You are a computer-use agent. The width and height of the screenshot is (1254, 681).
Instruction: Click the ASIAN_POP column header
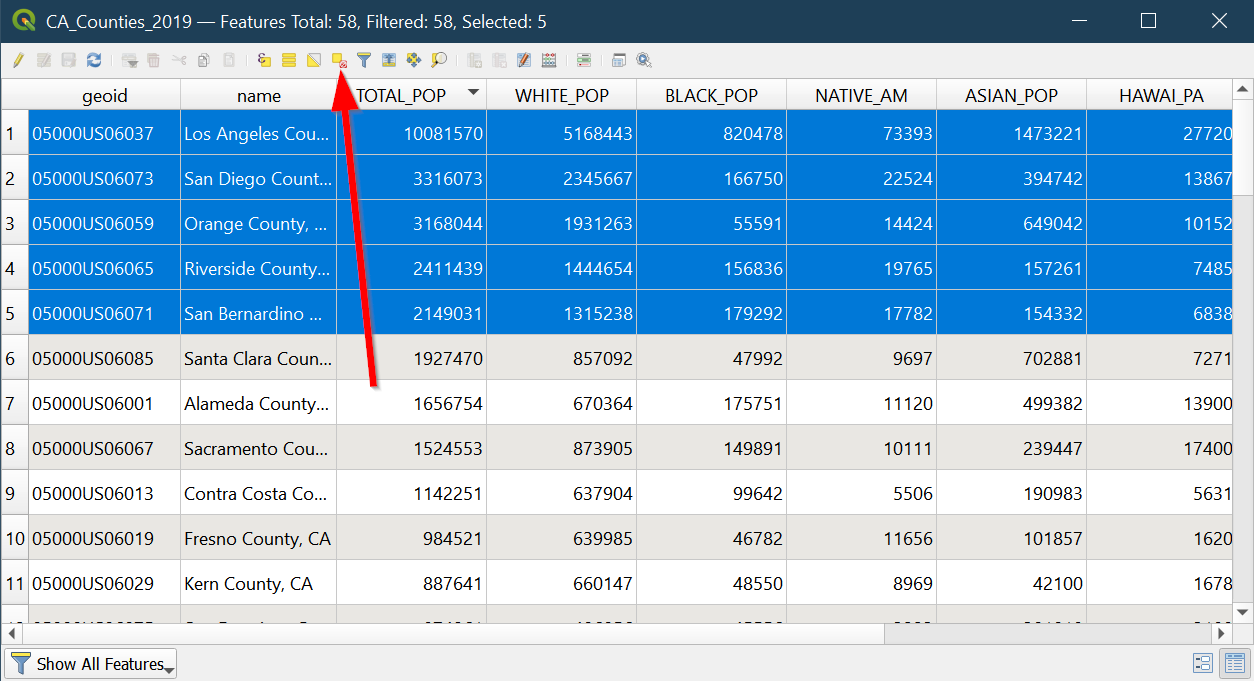1011,96
